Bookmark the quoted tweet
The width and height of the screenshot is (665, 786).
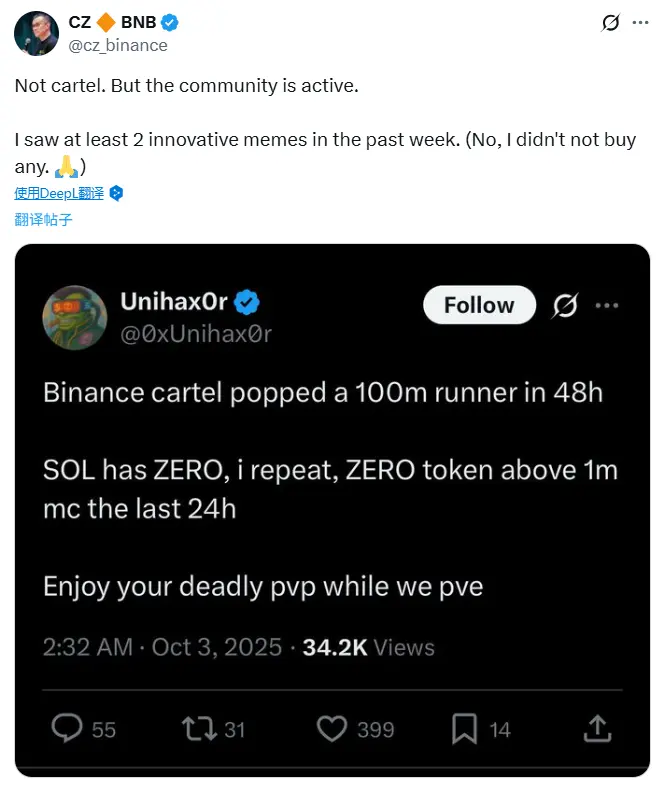(x=465, y=729)
